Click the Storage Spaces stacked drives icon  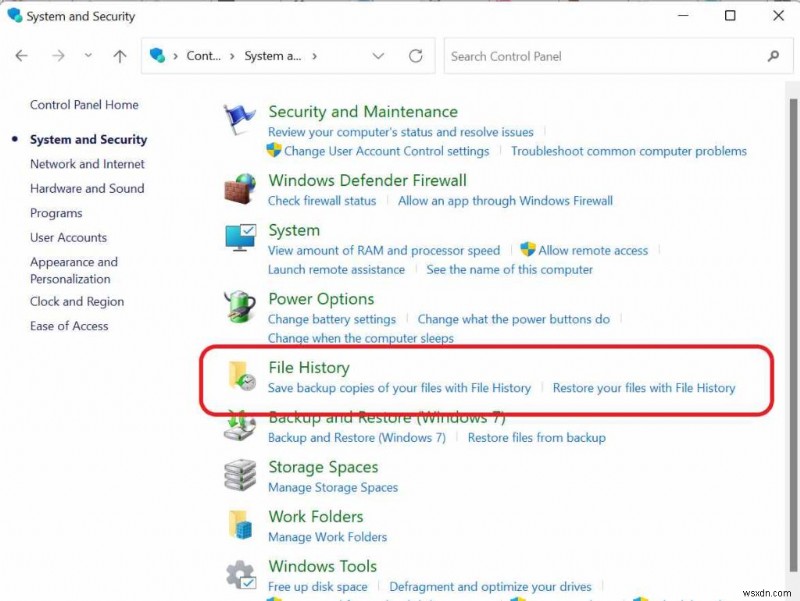pos(239,470)
